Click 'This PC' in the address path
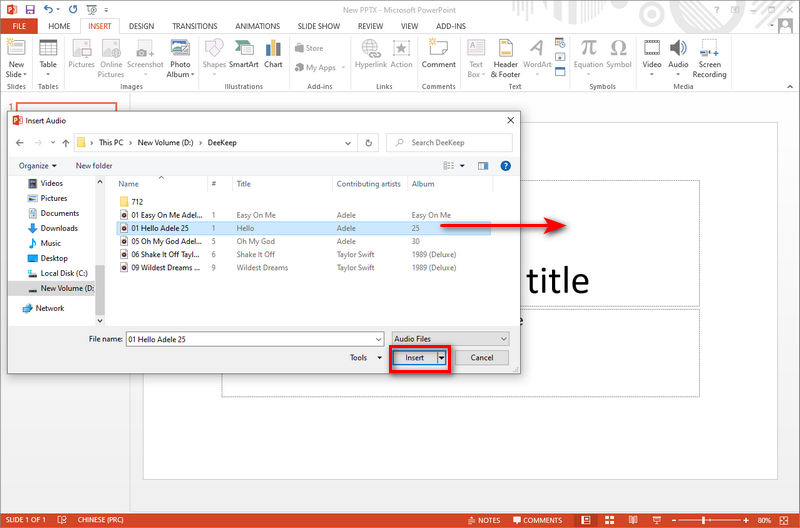Screen dimensions: 800x528 point(111,143)
